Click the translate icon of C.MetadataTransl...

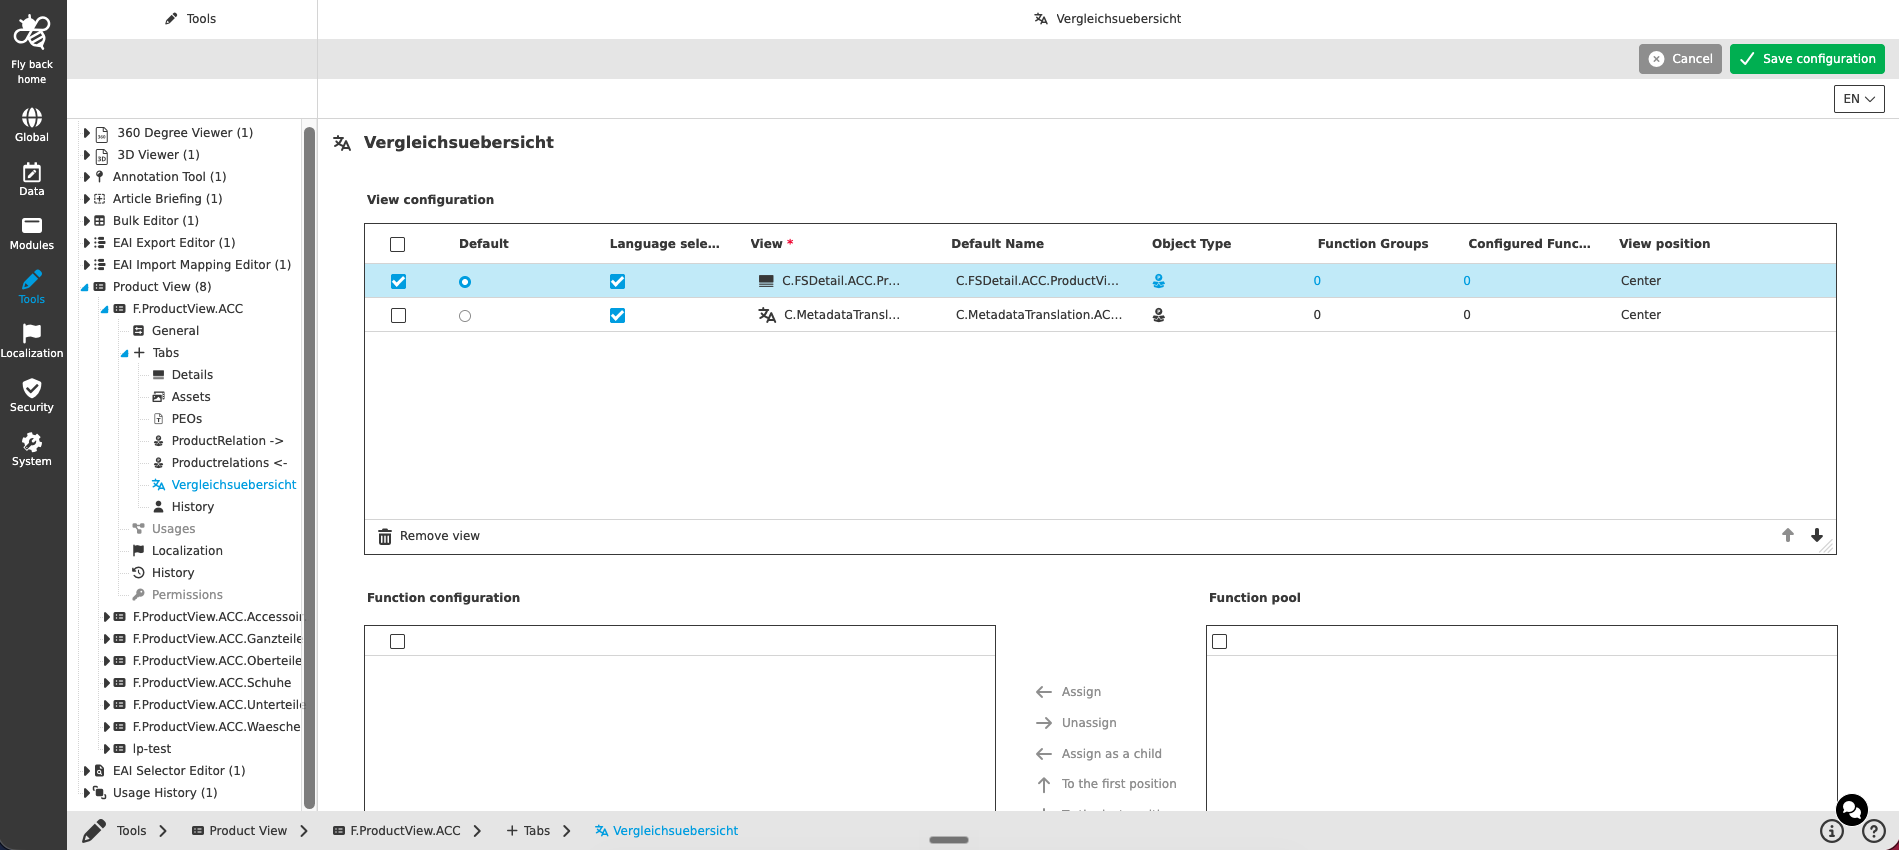click(x=767, y=315)
